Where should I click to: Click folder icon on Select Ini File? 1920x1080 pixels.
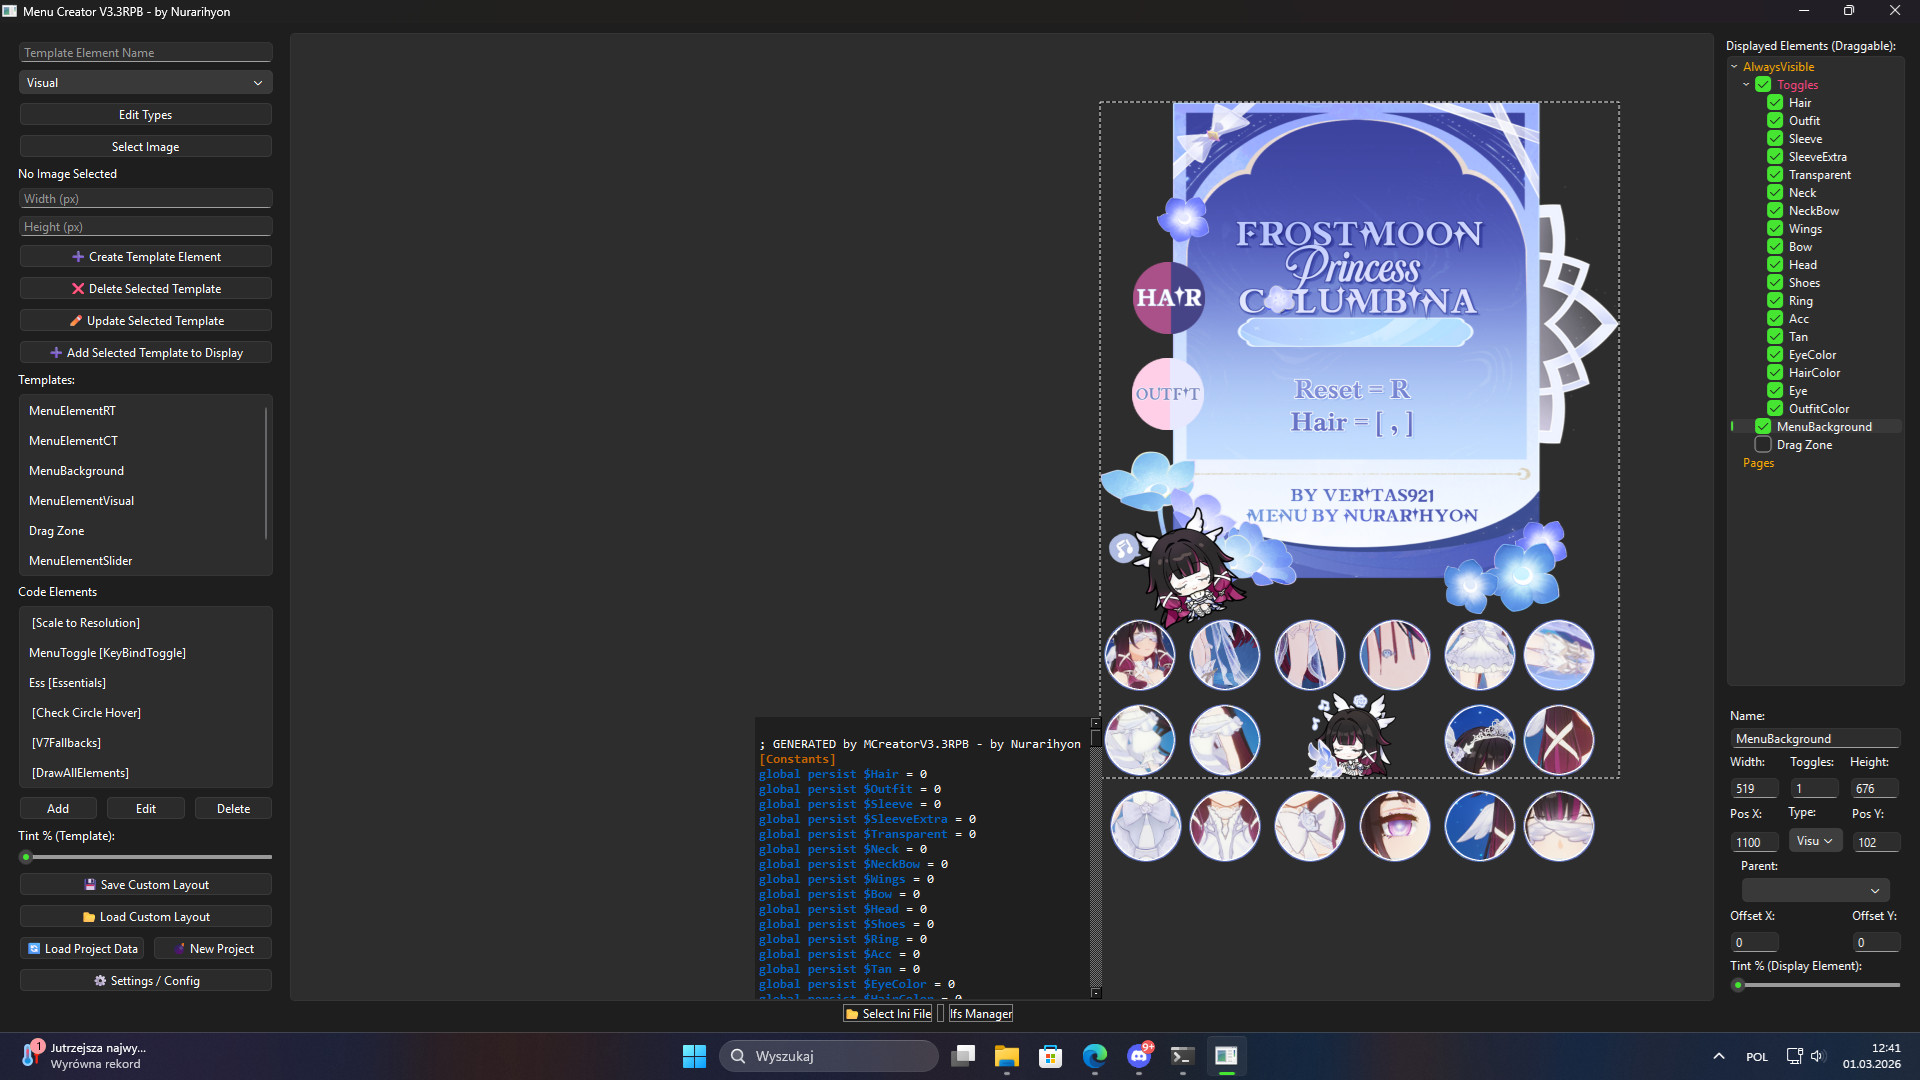tap(852, 1014)
